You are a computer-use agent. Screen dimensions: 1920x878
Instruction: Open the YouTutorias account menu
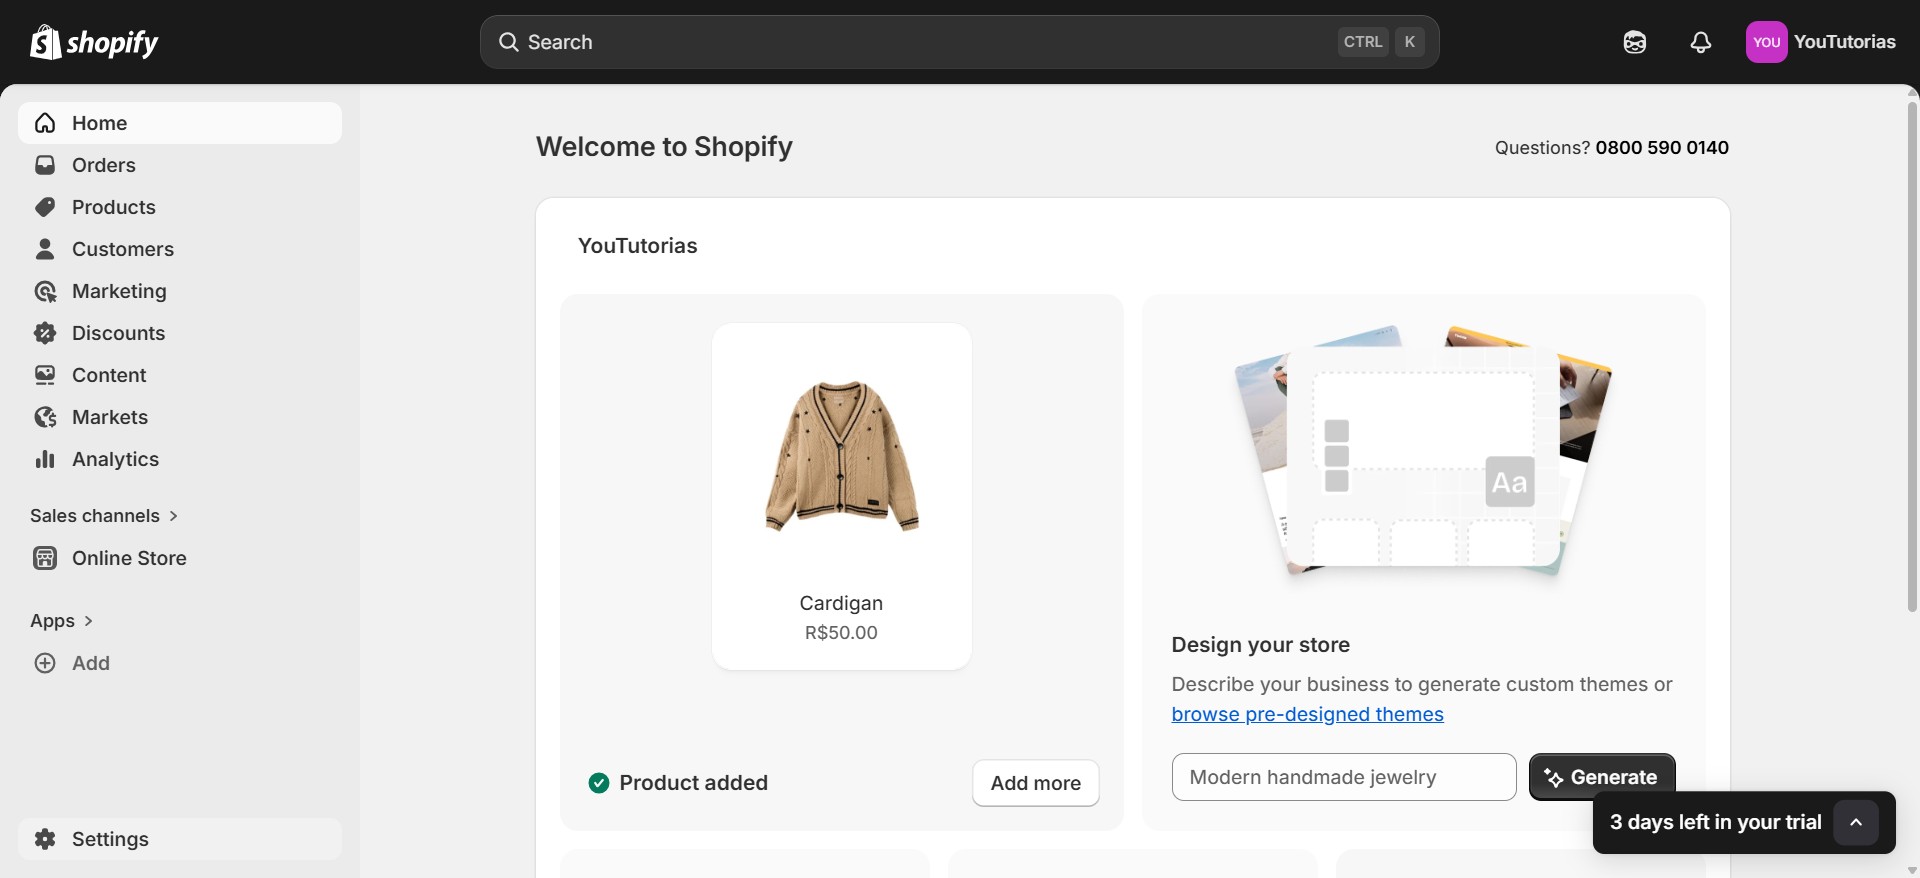pyautogui.click(x=1821, y=42)
